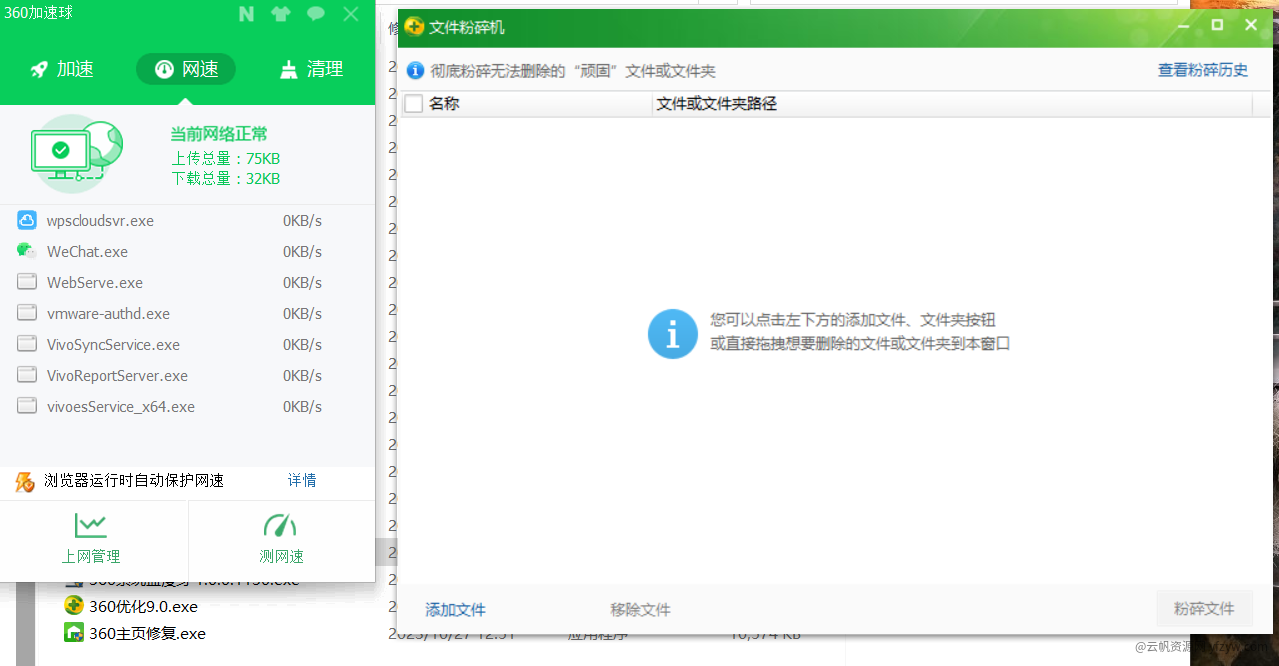Open 上网管理 chart icon
Screen dimensions: 1279x666
(x=91, y=526)
